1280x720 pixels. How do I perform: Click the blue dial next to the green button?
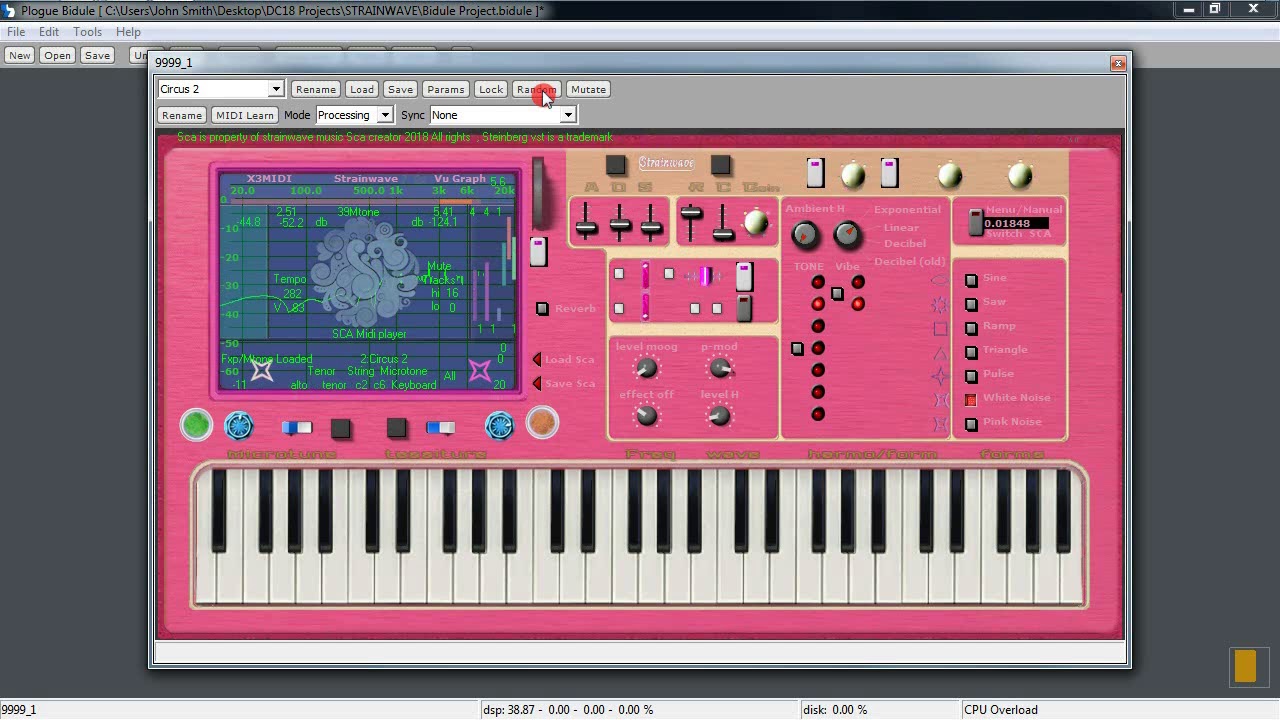pos(239,426)
